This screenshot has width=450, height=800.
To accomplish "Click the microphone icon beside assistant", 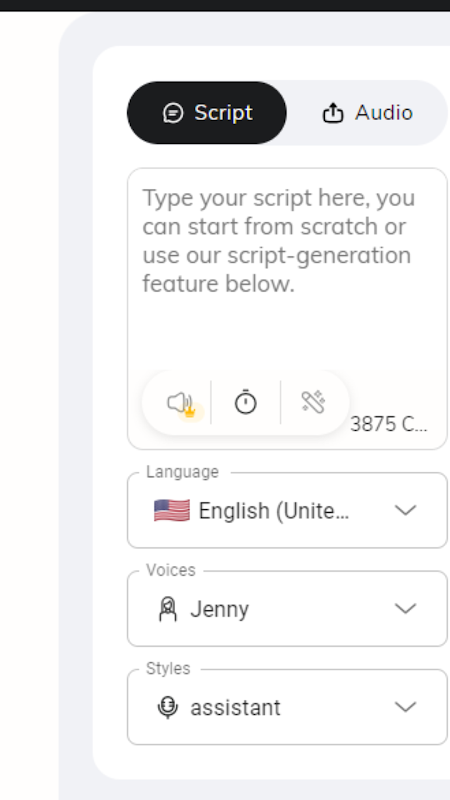I will [168, 708].
